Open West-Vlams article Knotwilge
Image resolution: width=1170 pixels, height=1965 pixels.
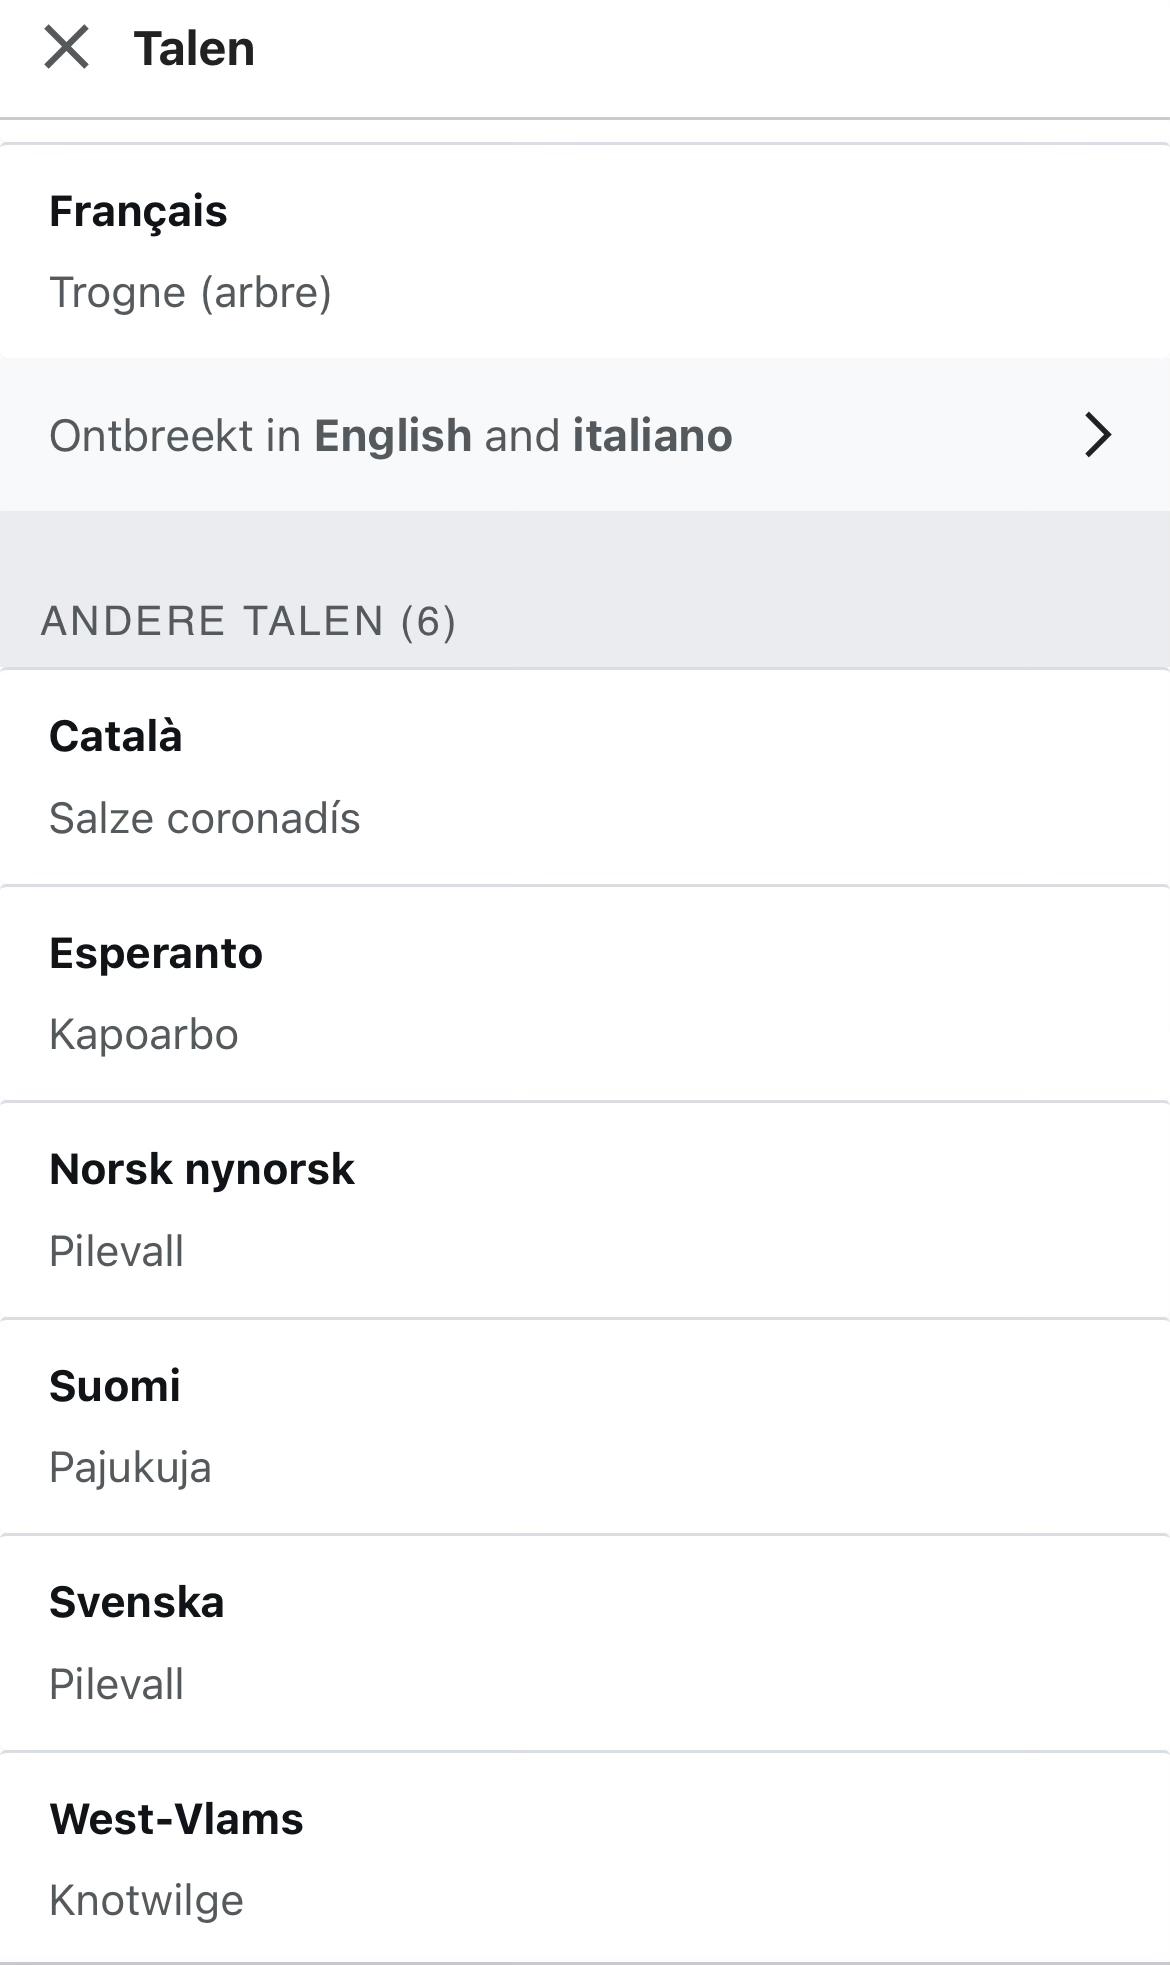146,1900
